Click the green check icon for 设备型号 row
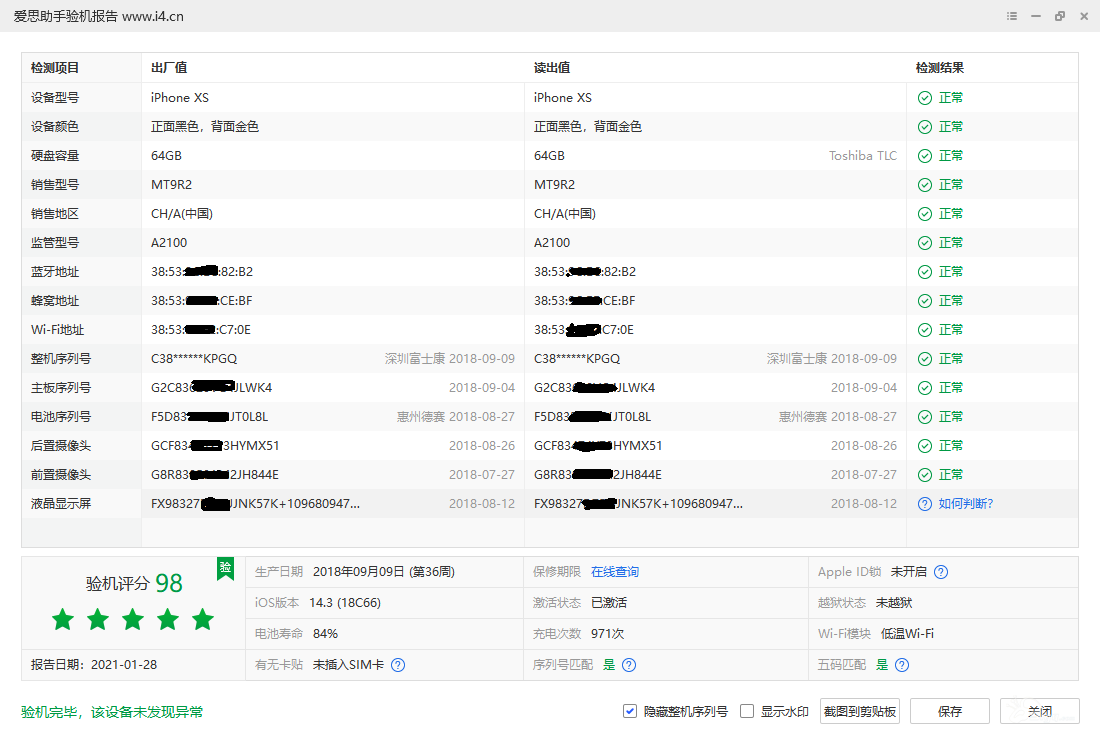1100x749 pixels. (925, 98)
